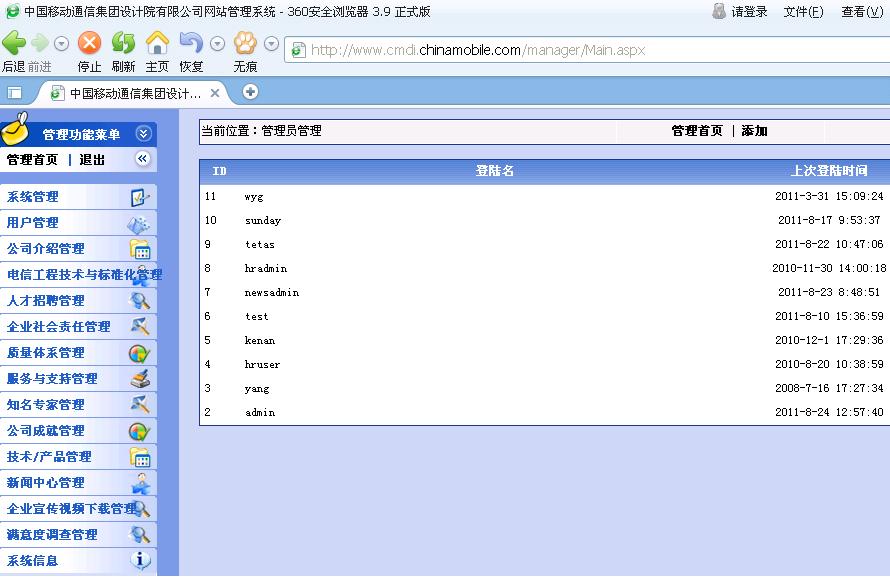This screenshot has width=890, height=580.
Task: Click the 新闻中心管理 person icon
Action: point(141,483)
